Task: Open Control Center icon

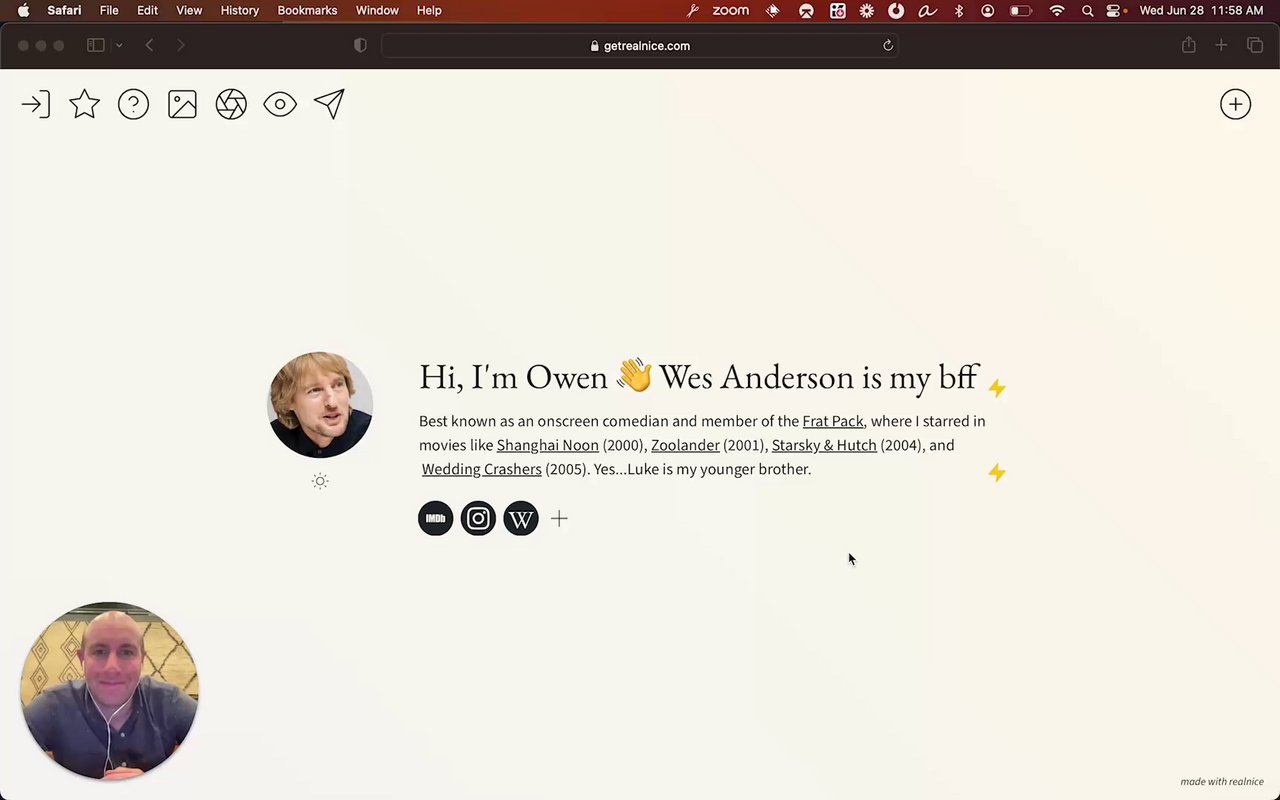Action: tap(1115, 10)
